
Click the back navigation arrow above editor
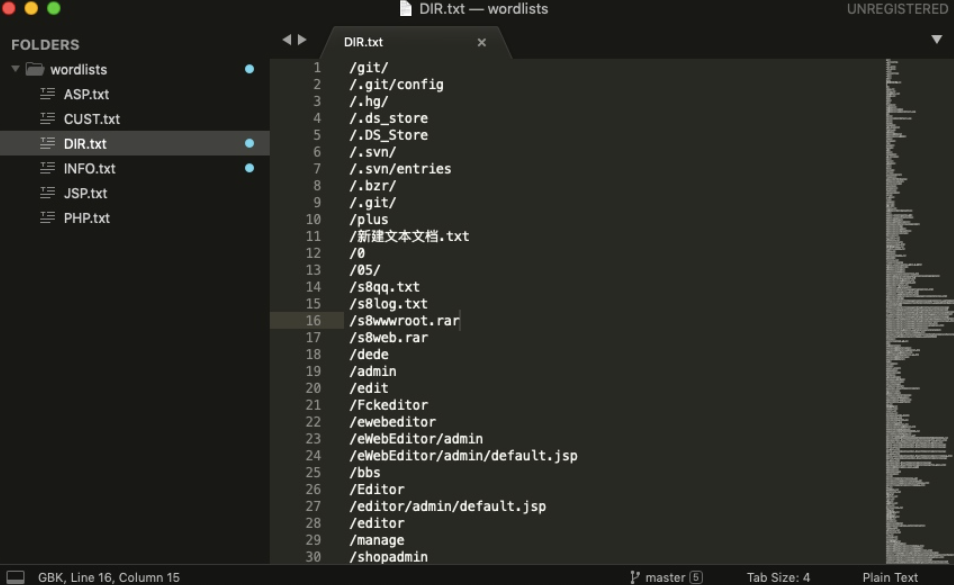pyautogui.click(x=287, y=40)
